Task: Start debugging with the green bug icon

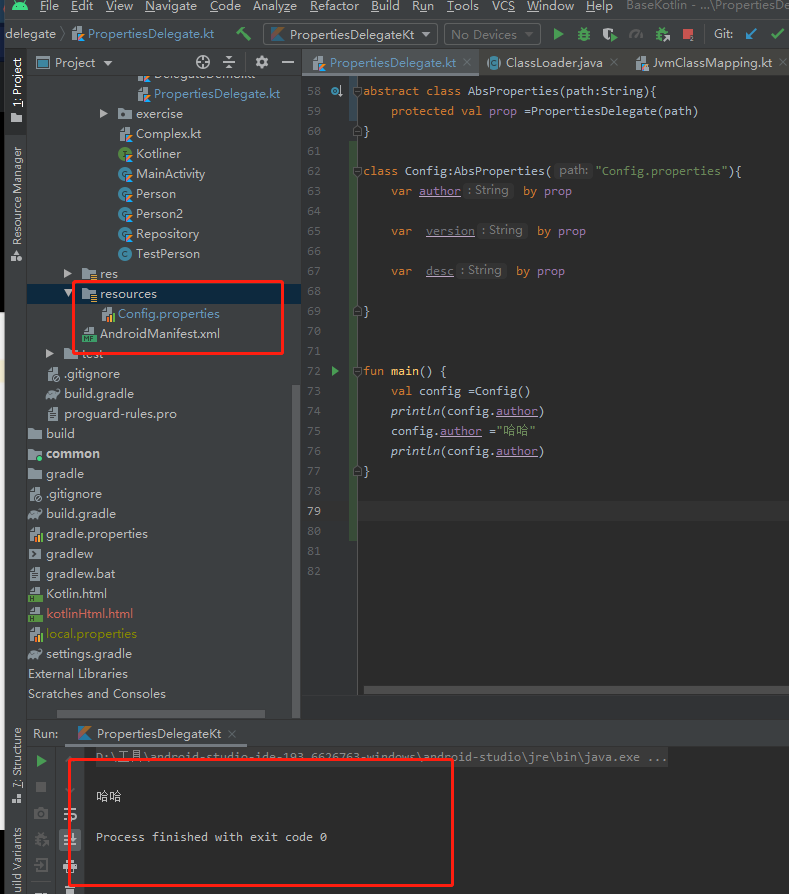Action: coord(584,35)
